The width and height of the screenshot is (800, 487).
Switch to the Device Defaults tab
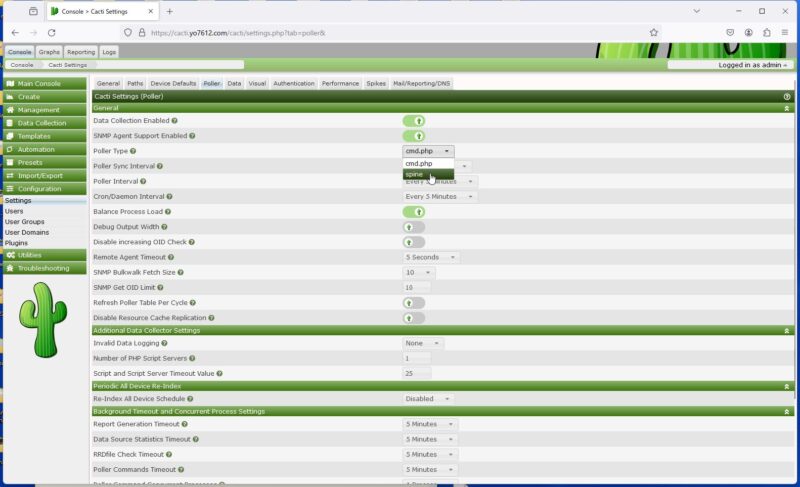(173, 84)
